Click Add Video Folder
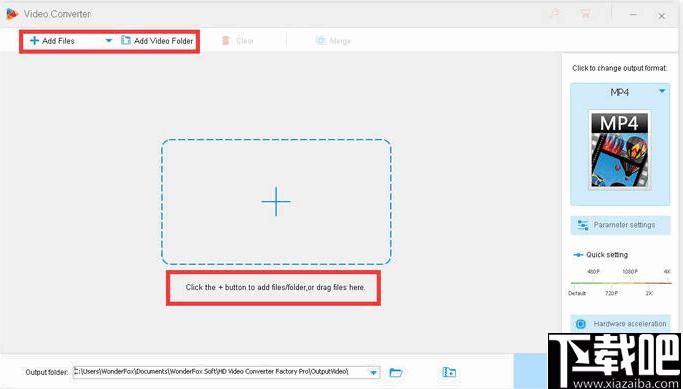Screen dimensions: 683x389 157,41
